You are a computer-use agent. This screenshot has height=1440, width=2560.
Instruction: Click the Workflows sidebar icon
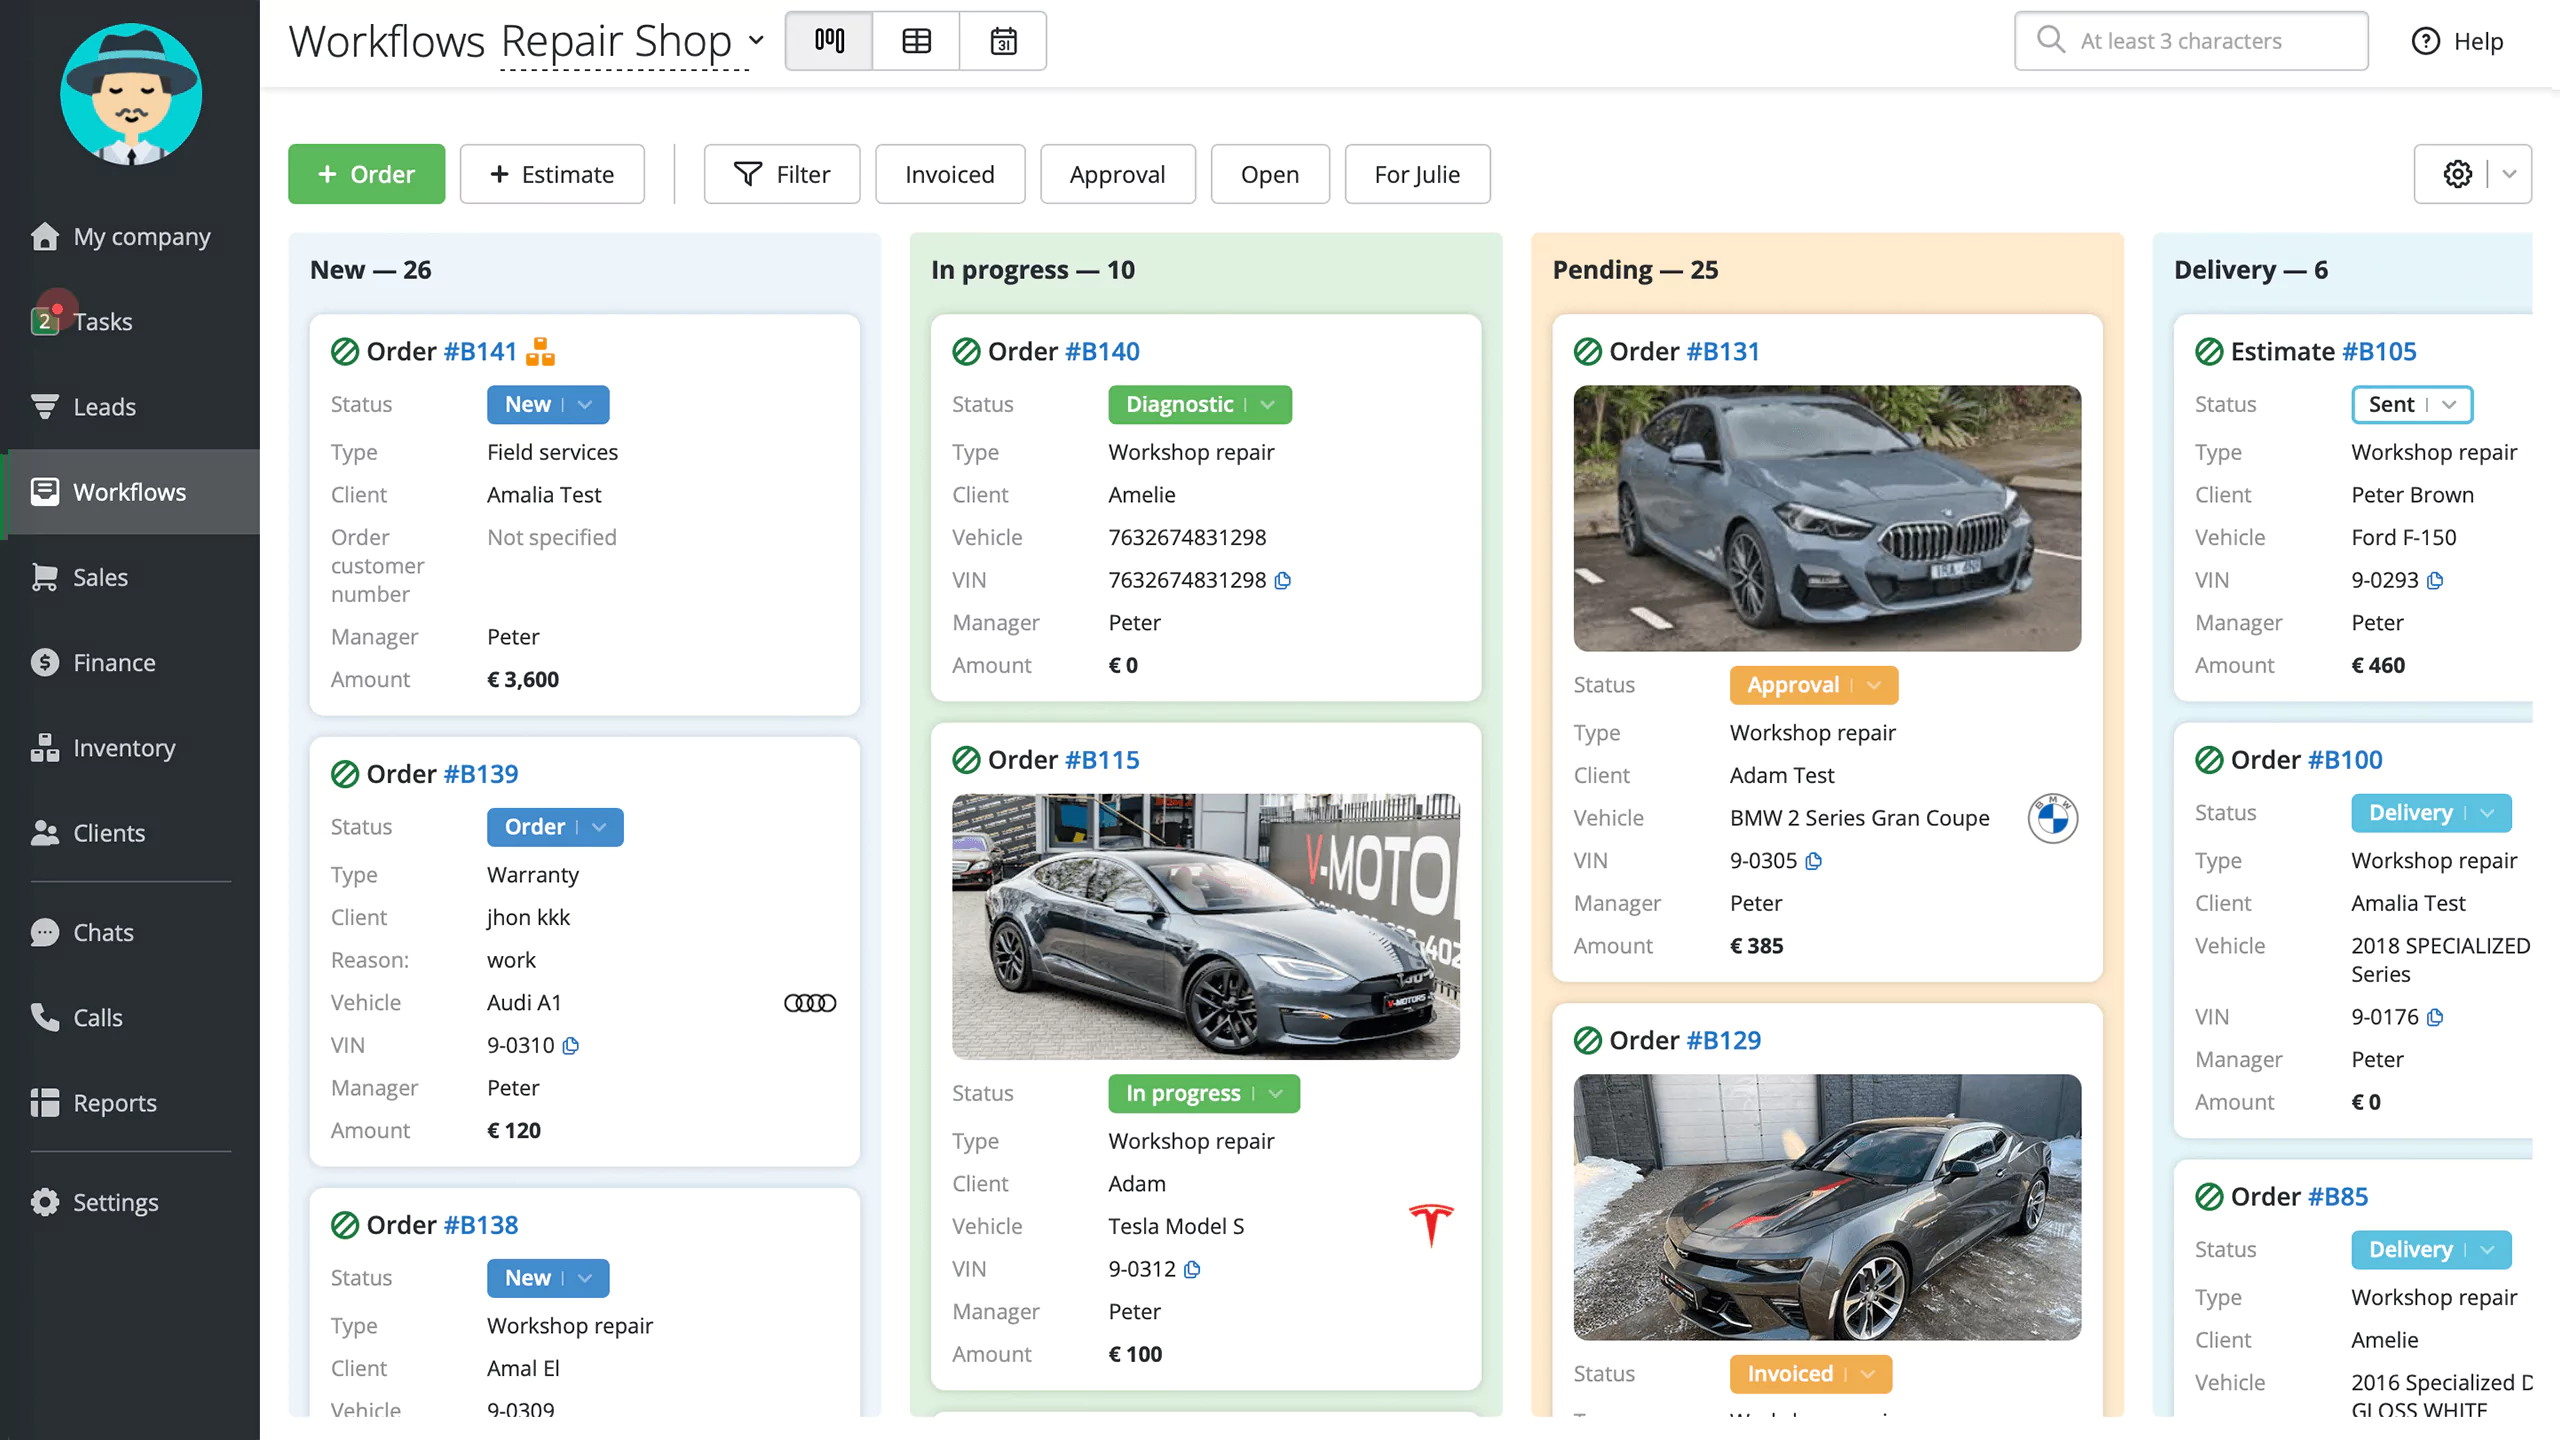pos(44,491)
